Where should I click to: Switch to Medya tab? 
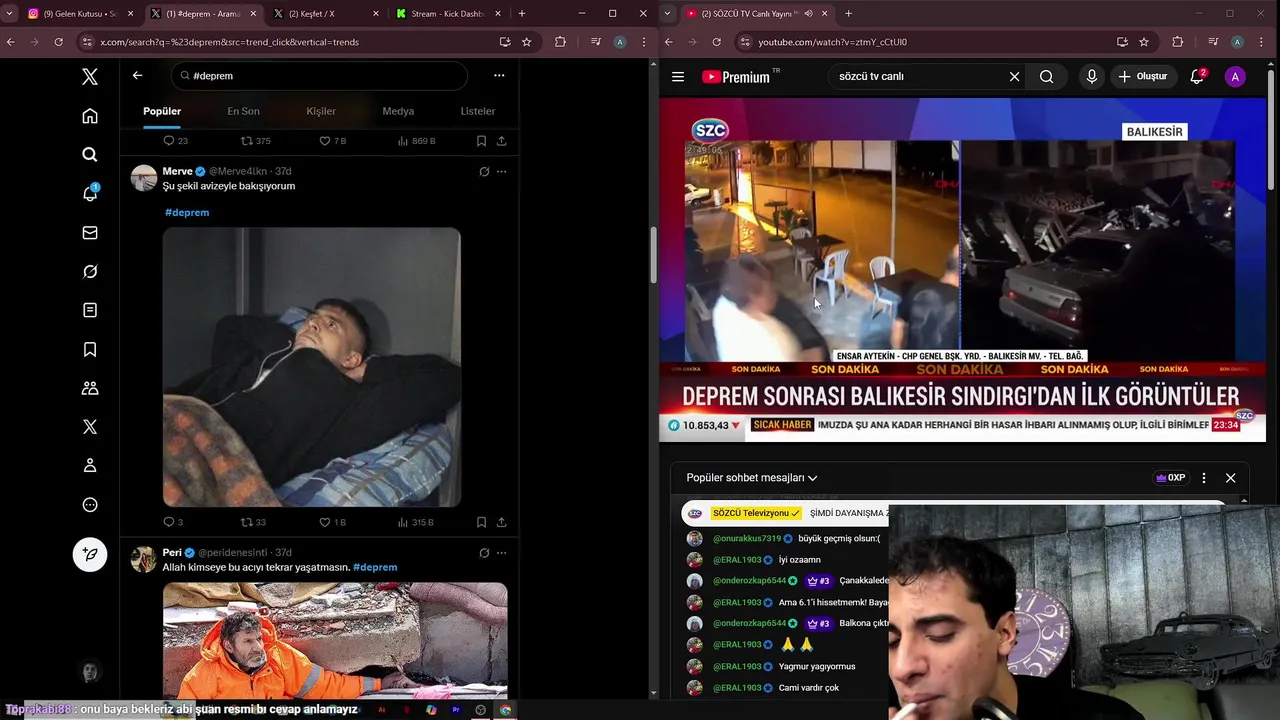point(398,111)
